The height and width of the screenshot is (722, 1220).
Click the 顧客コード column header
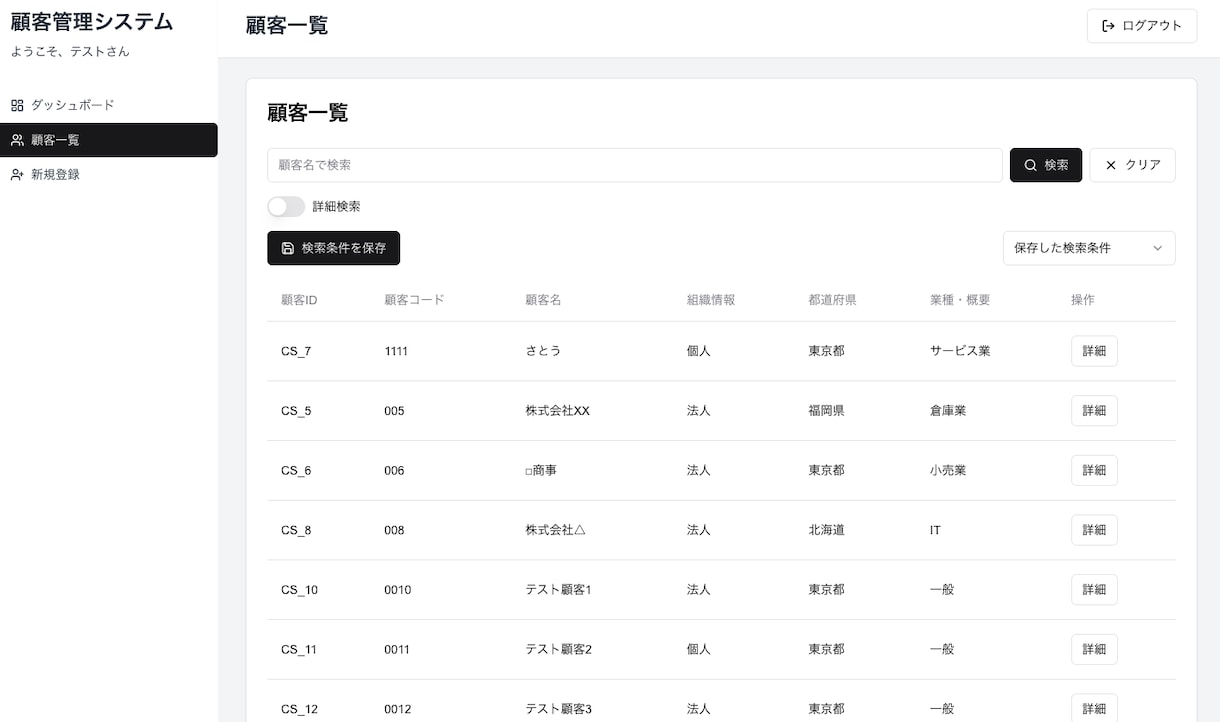[414, 300]
